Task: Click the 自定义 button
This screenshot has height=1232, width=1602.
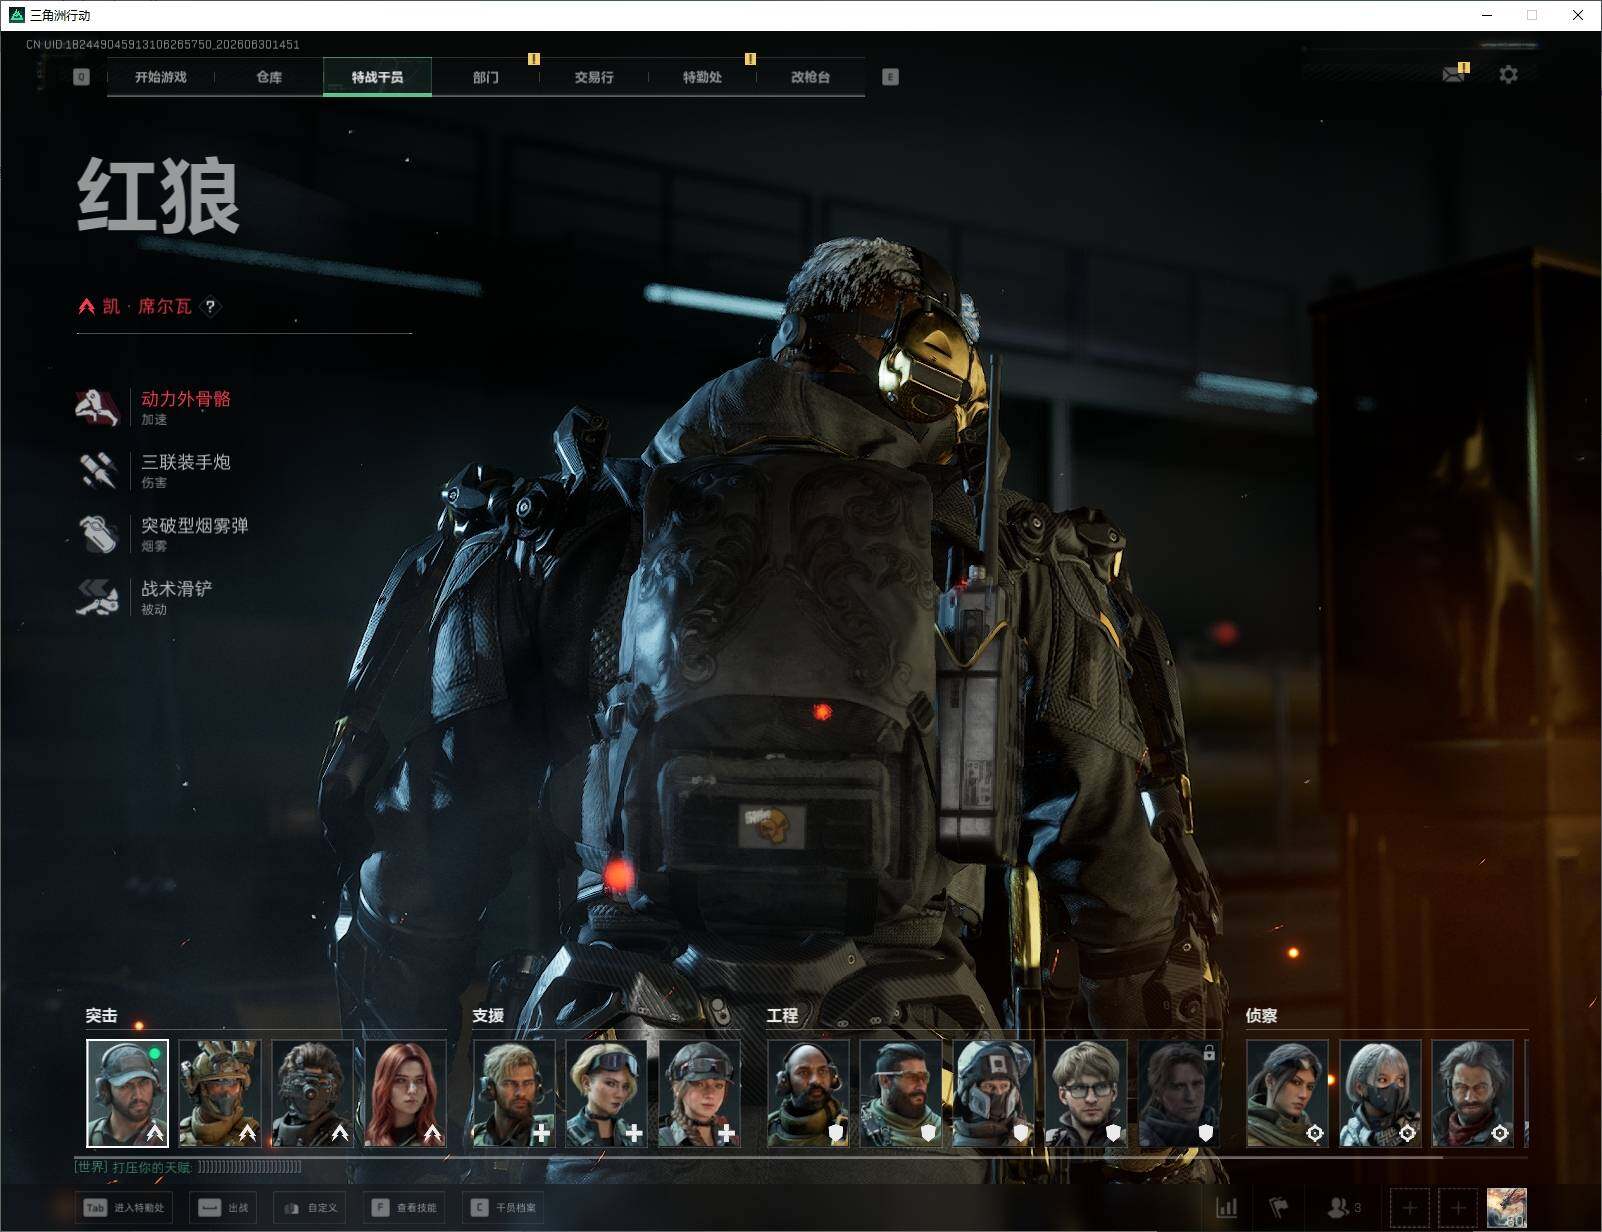Action: coord(312,1208)
